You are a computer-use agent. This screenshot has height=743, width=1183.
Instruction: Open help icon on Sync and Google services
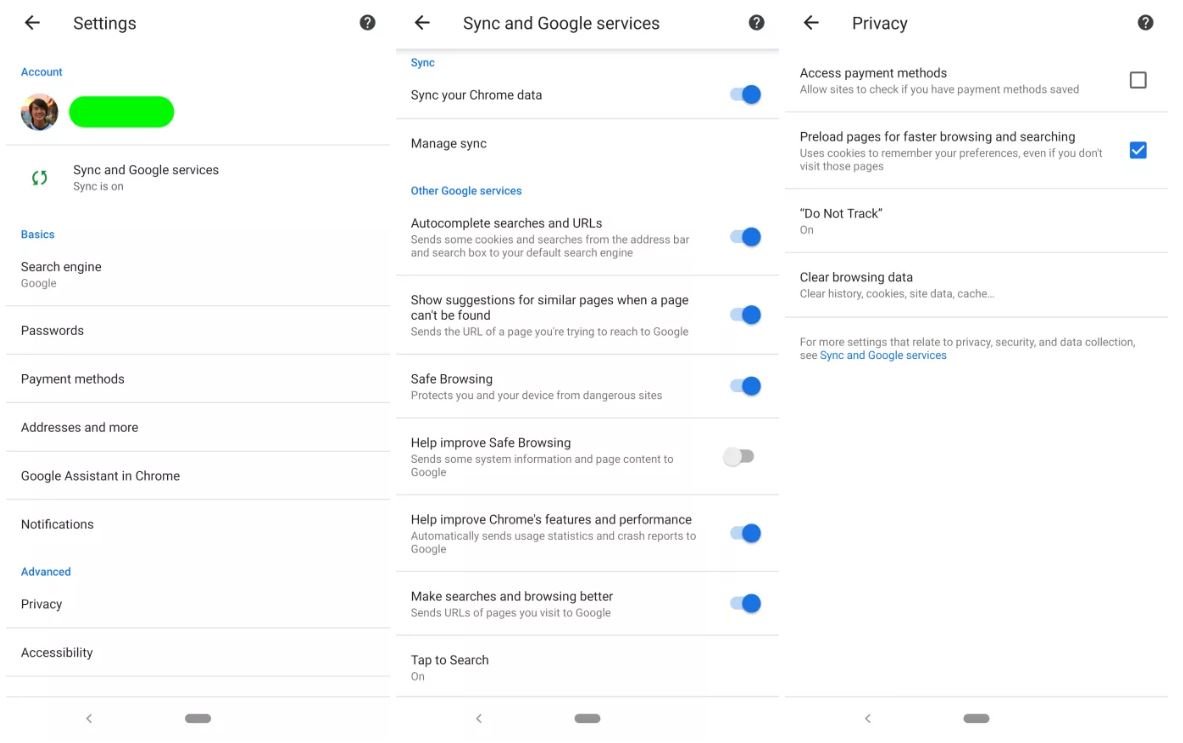pos(757,23)
